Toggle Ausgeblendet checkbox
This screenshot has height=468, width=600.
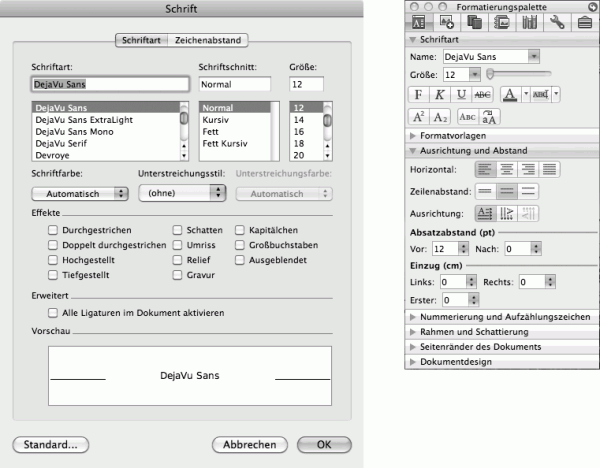[240, 260]
